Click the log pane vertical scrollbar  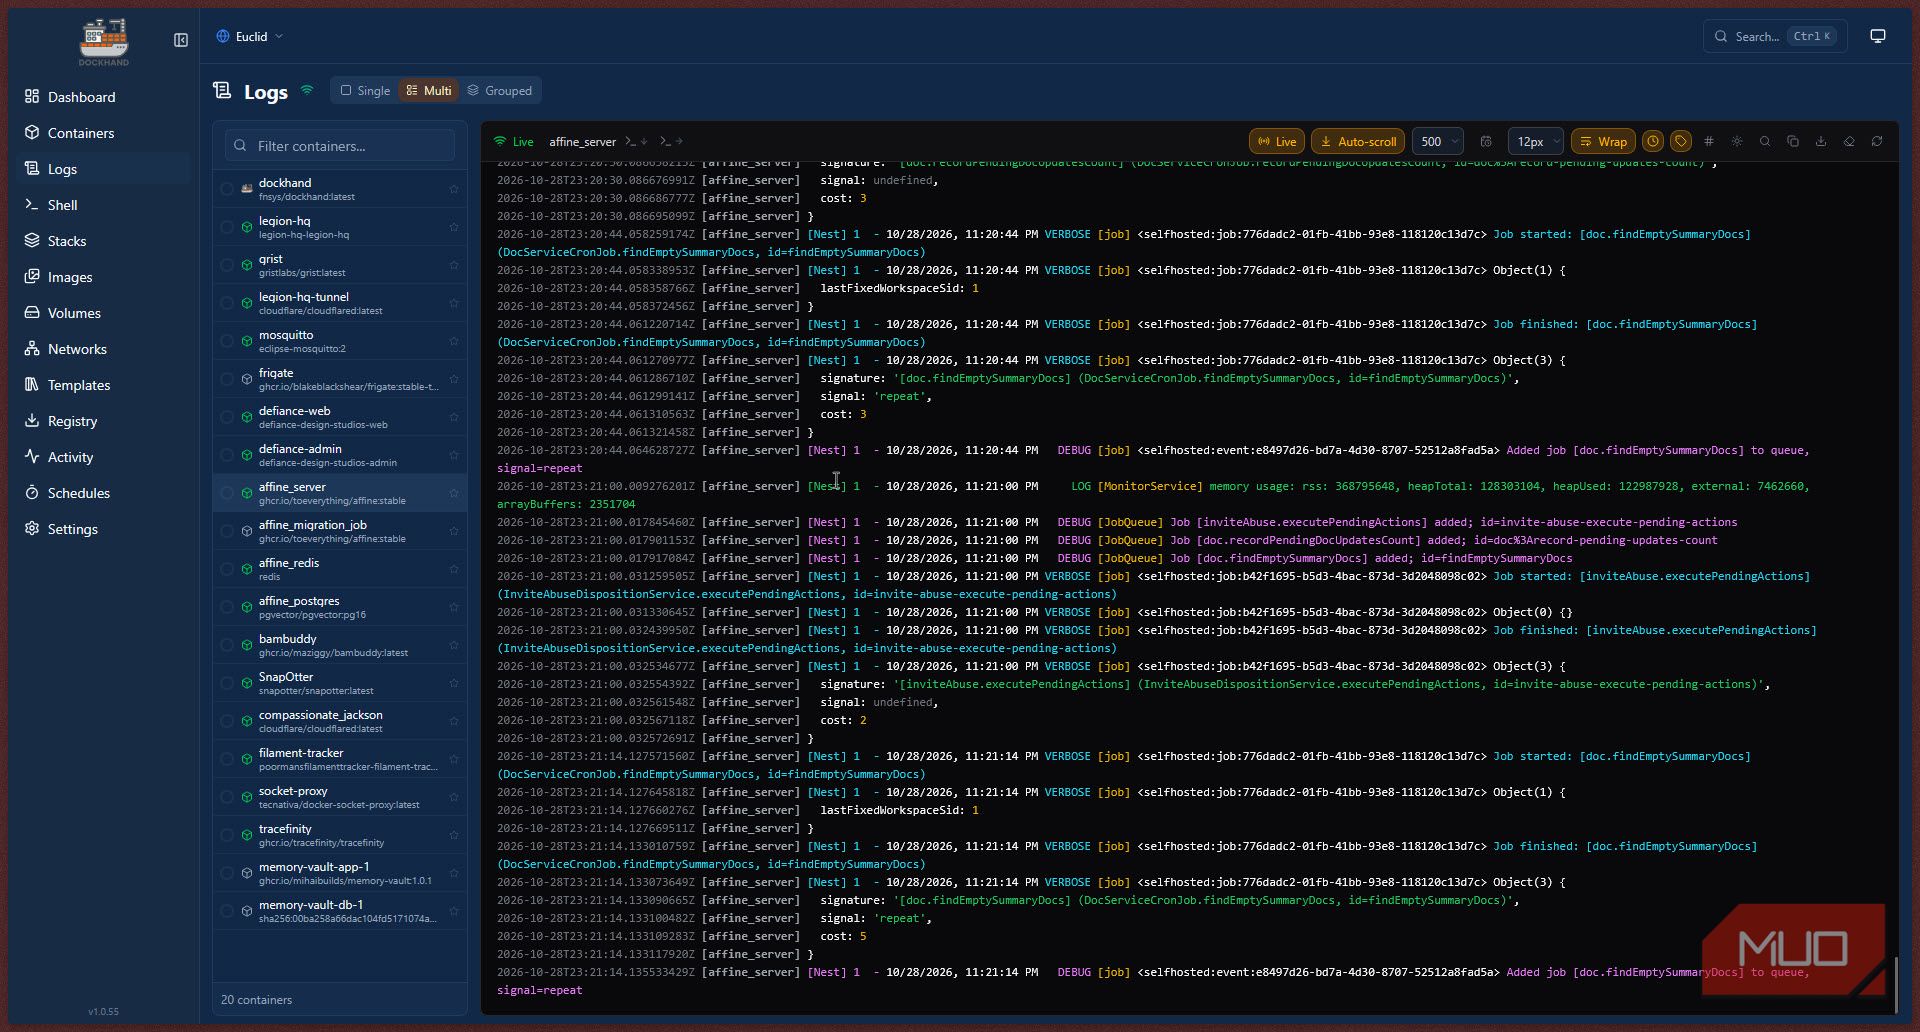[x=1895, y=984]
